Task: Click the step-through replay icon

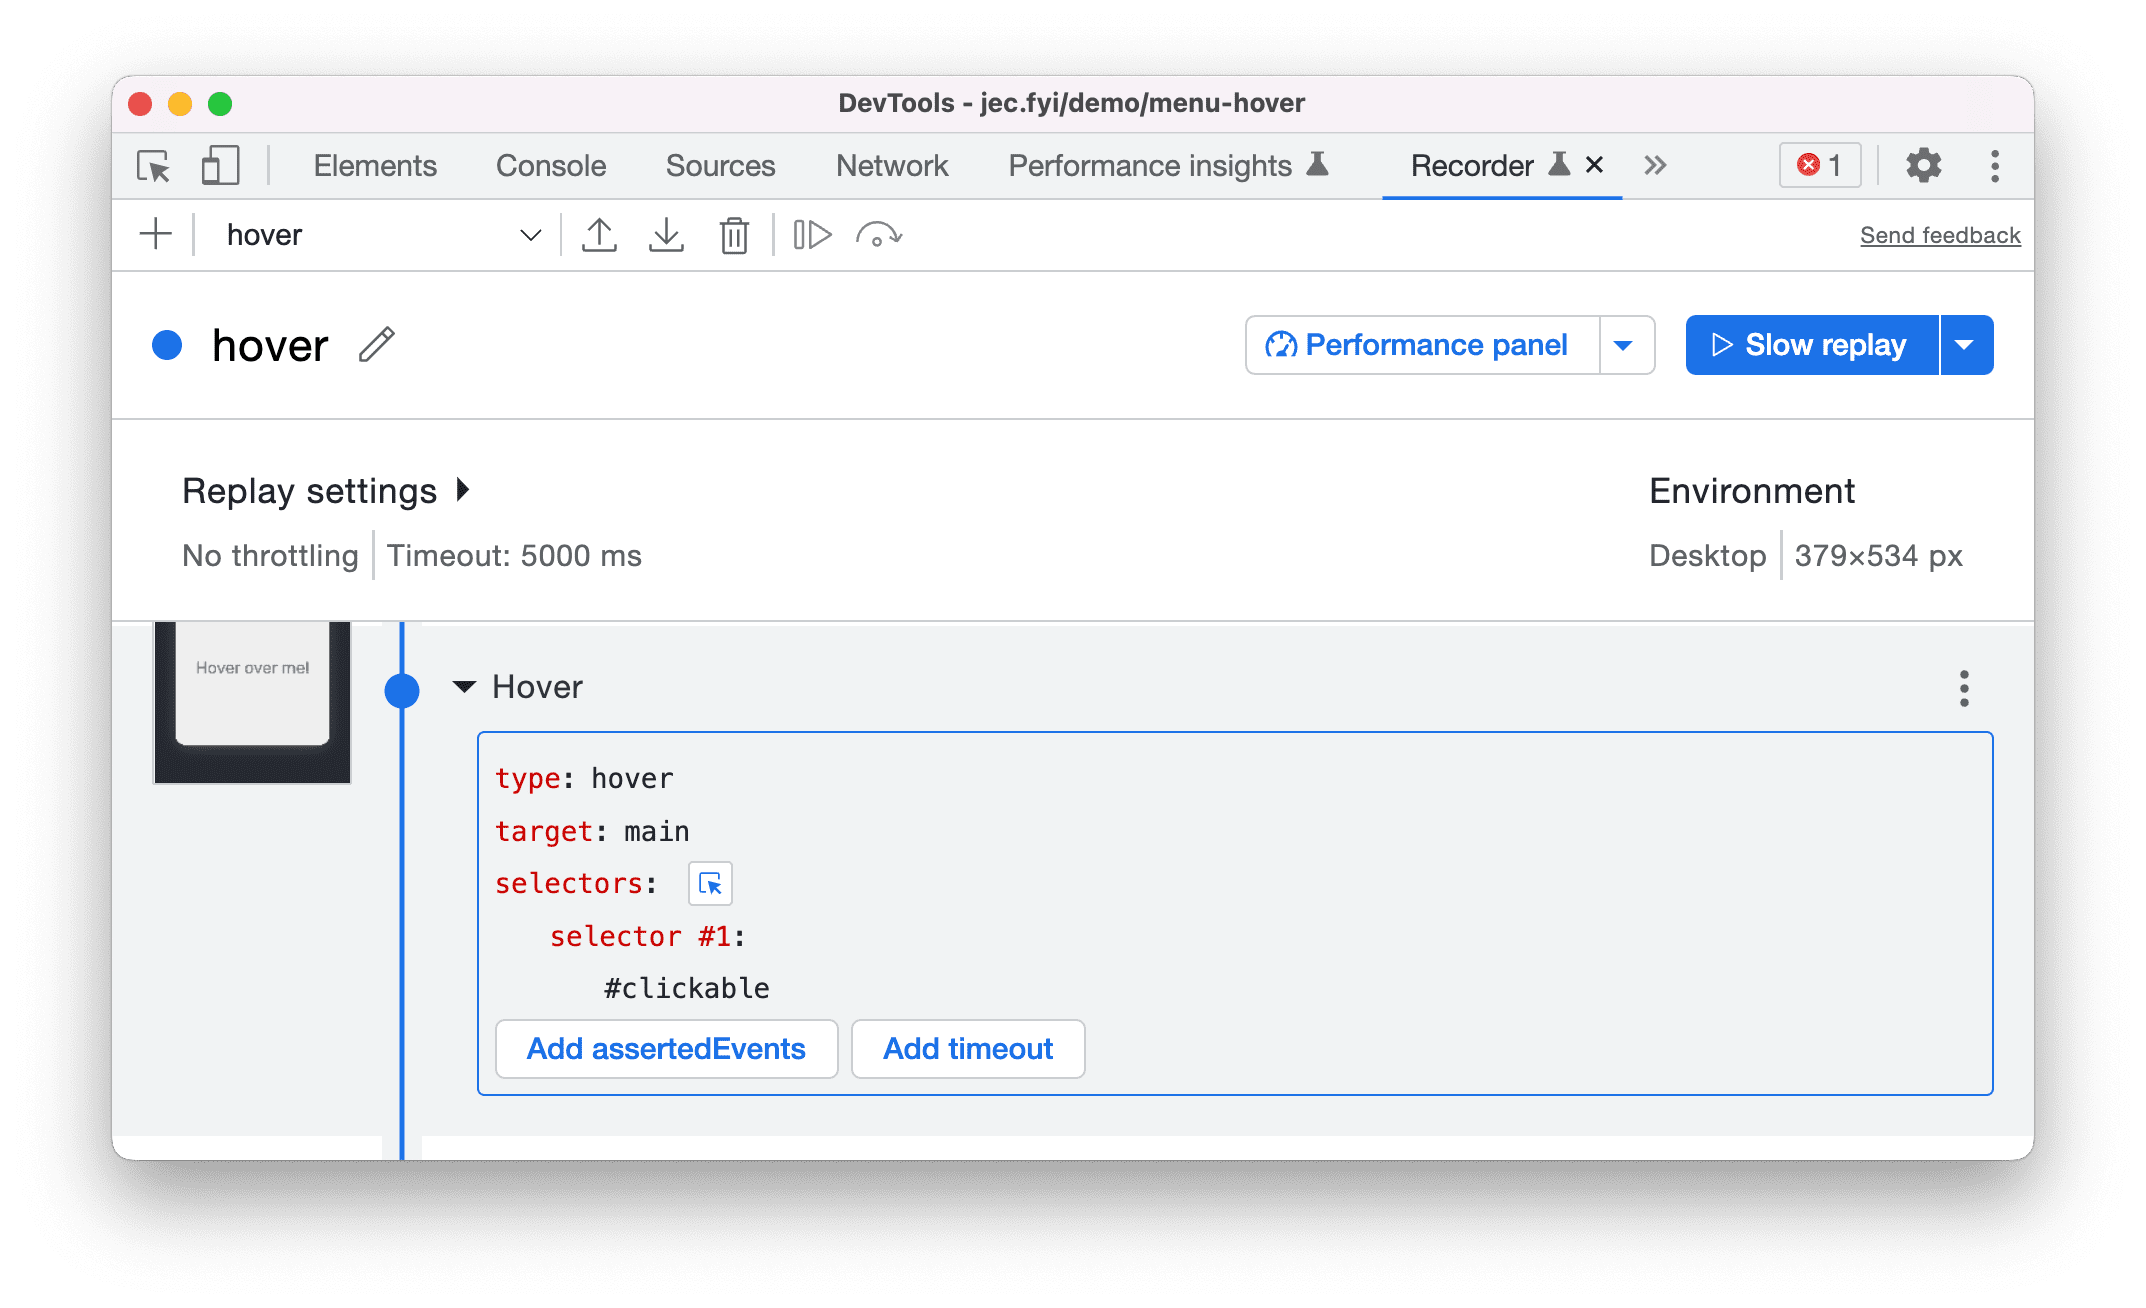Action: [814, 233]
